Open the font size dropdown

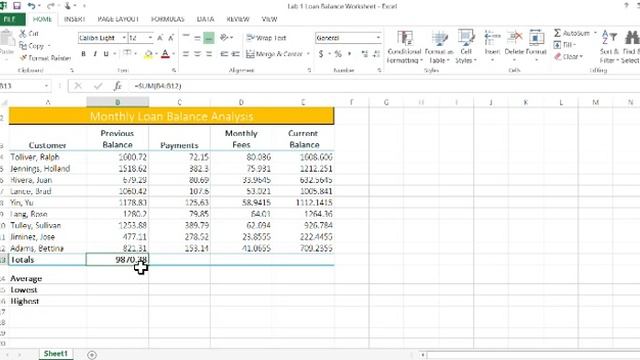pos(150,38)
